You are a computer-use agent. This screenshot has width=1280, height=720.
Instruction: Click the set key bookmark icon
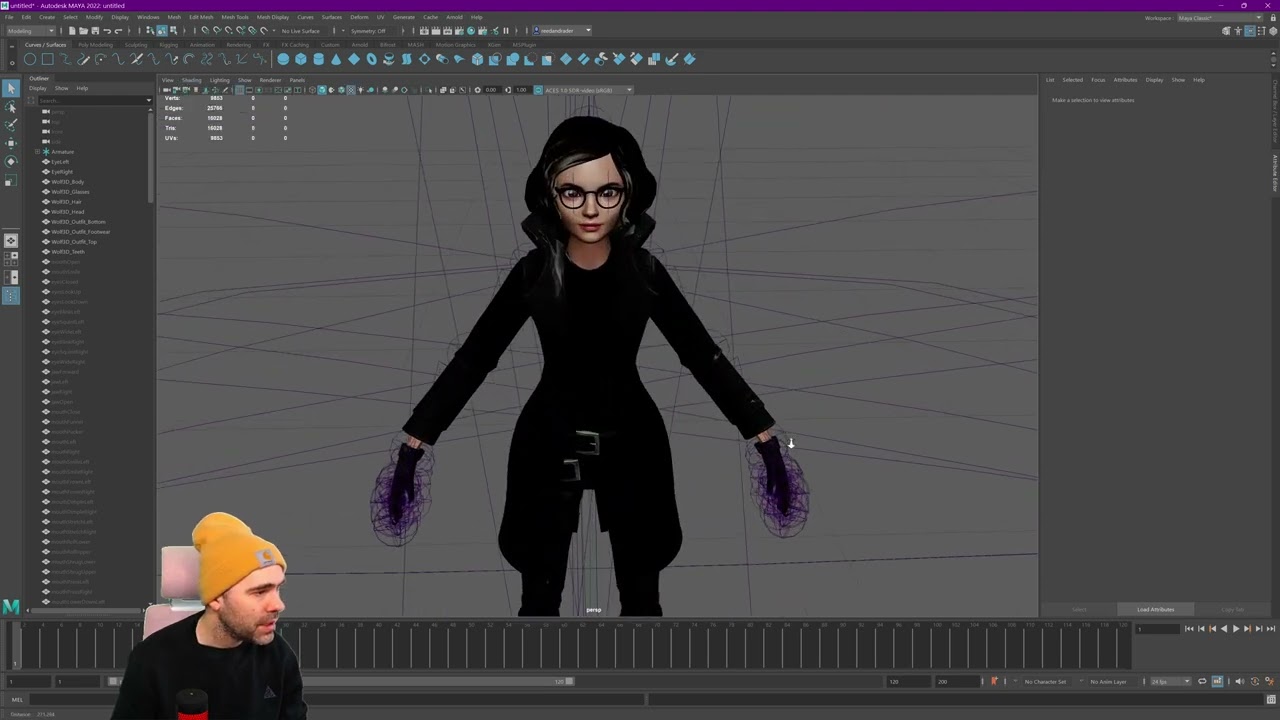(x=994, y=682)
